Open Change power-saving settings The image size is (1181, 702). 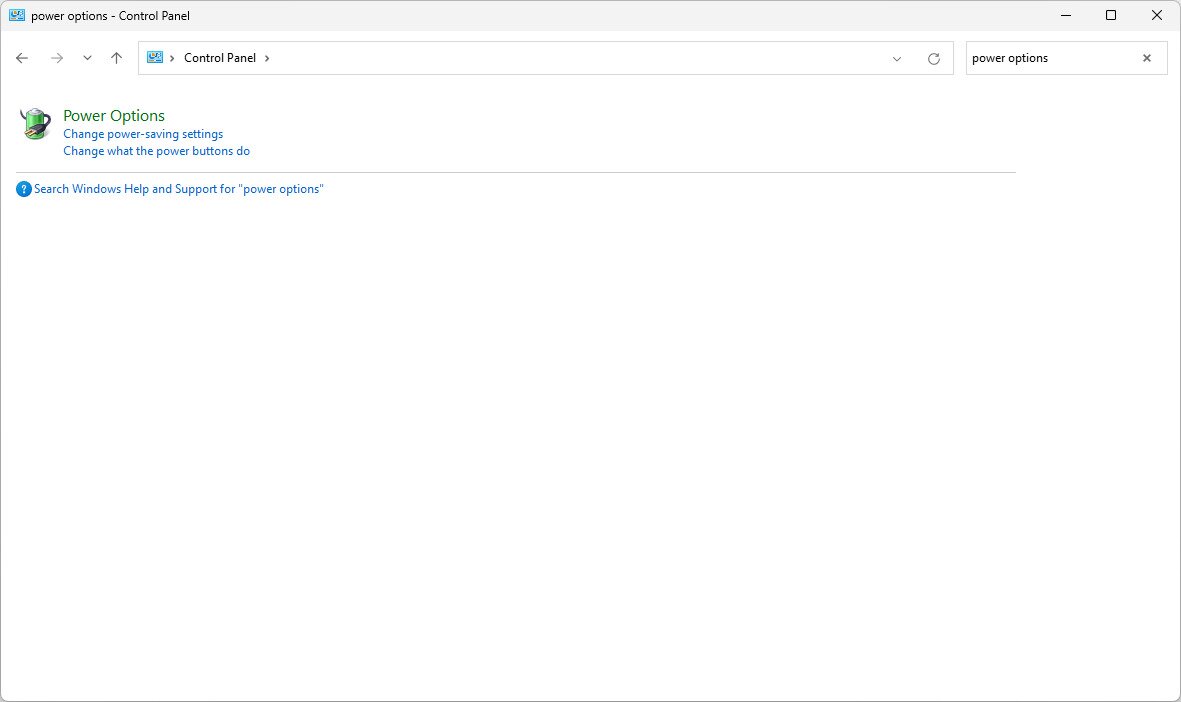(143, 134)
